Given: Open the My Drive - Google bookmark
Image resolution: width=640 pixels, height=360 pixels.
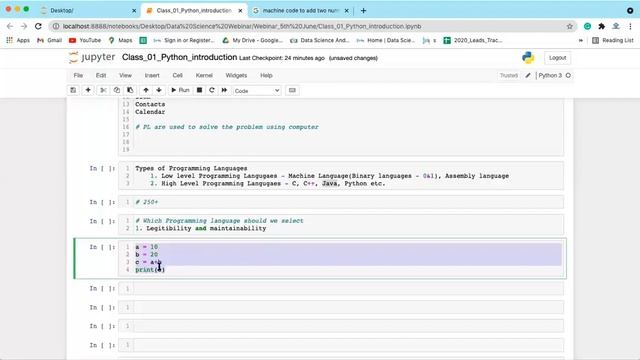Looking at the screenshot, I should click(252, 40).
